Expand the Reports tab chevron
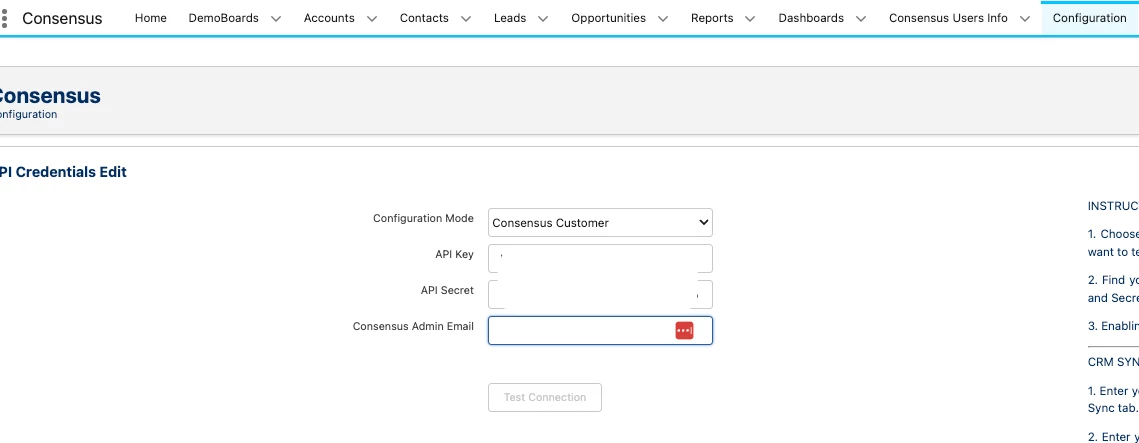 coord(751,18)
